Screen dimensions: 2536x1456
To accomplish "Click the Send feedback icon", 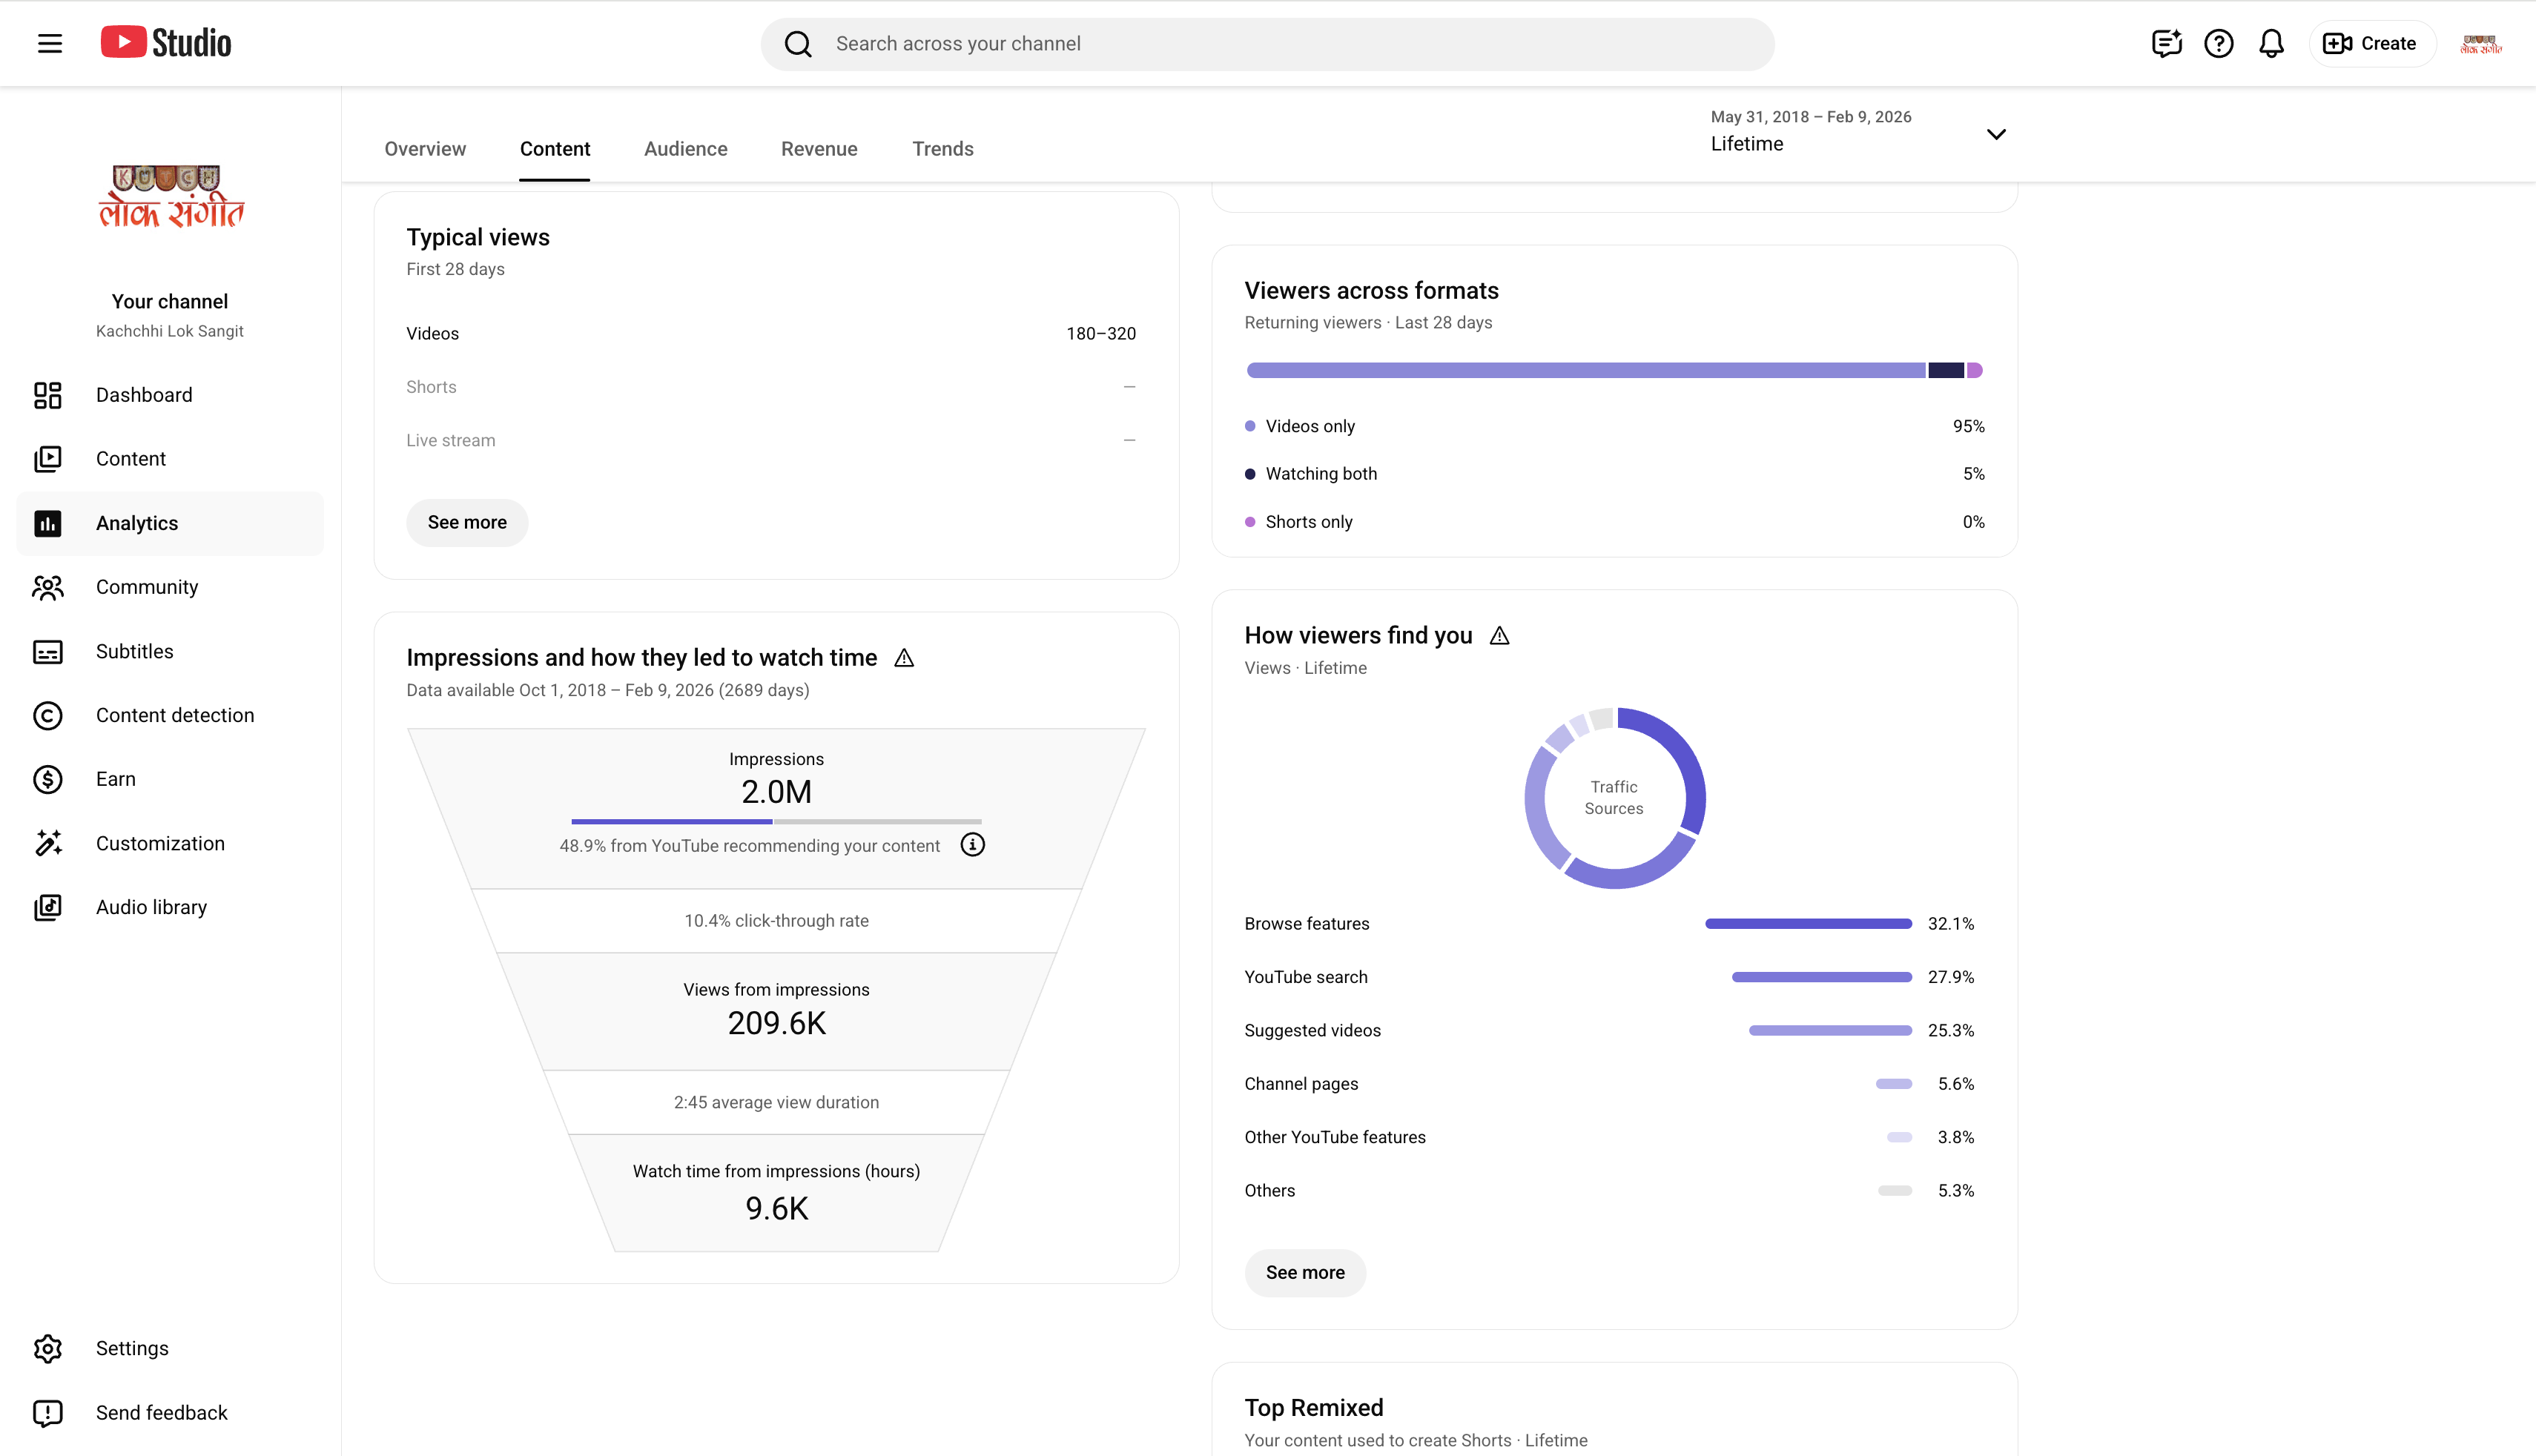I will click(48, 1413).
